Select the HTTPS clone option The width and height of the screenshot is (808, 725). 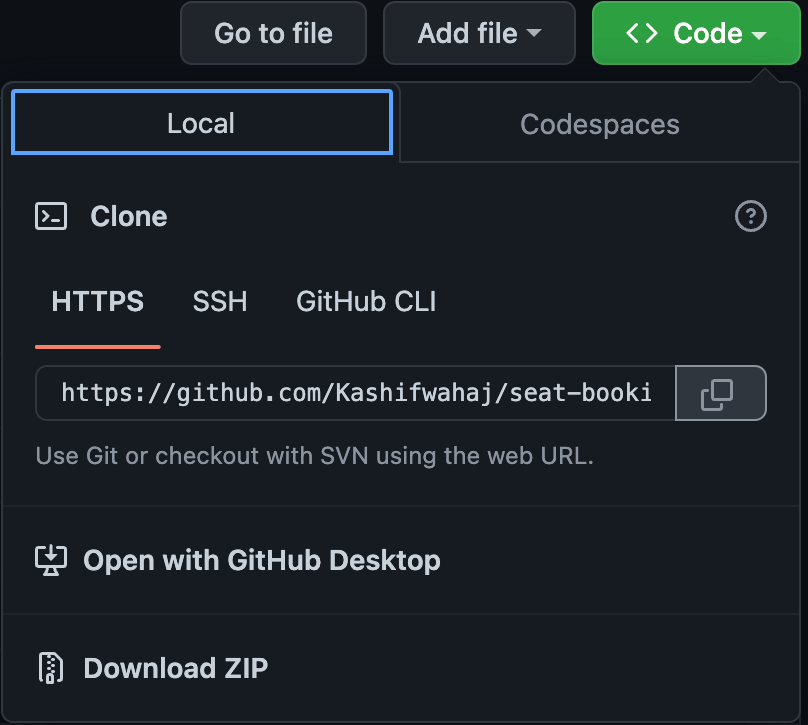[98, 302]
